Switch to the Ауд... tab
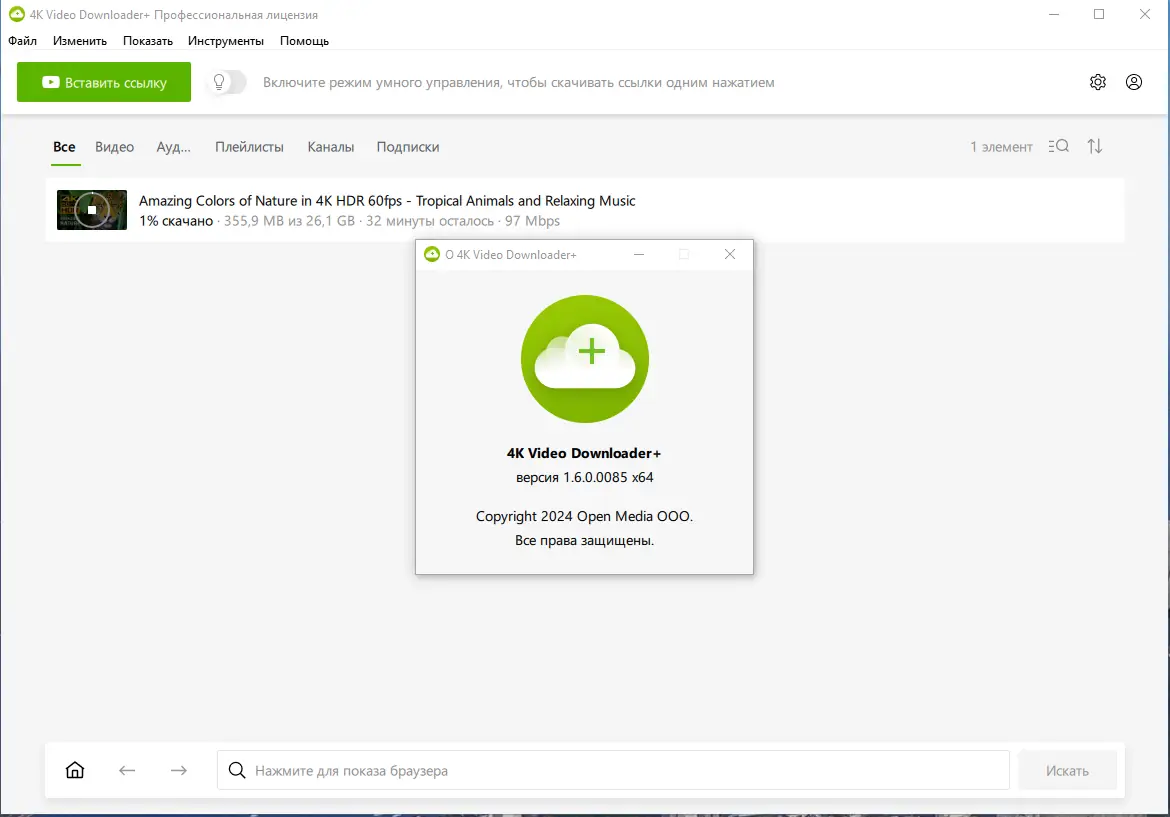1170x817 pixels. (x=173, y=147)
